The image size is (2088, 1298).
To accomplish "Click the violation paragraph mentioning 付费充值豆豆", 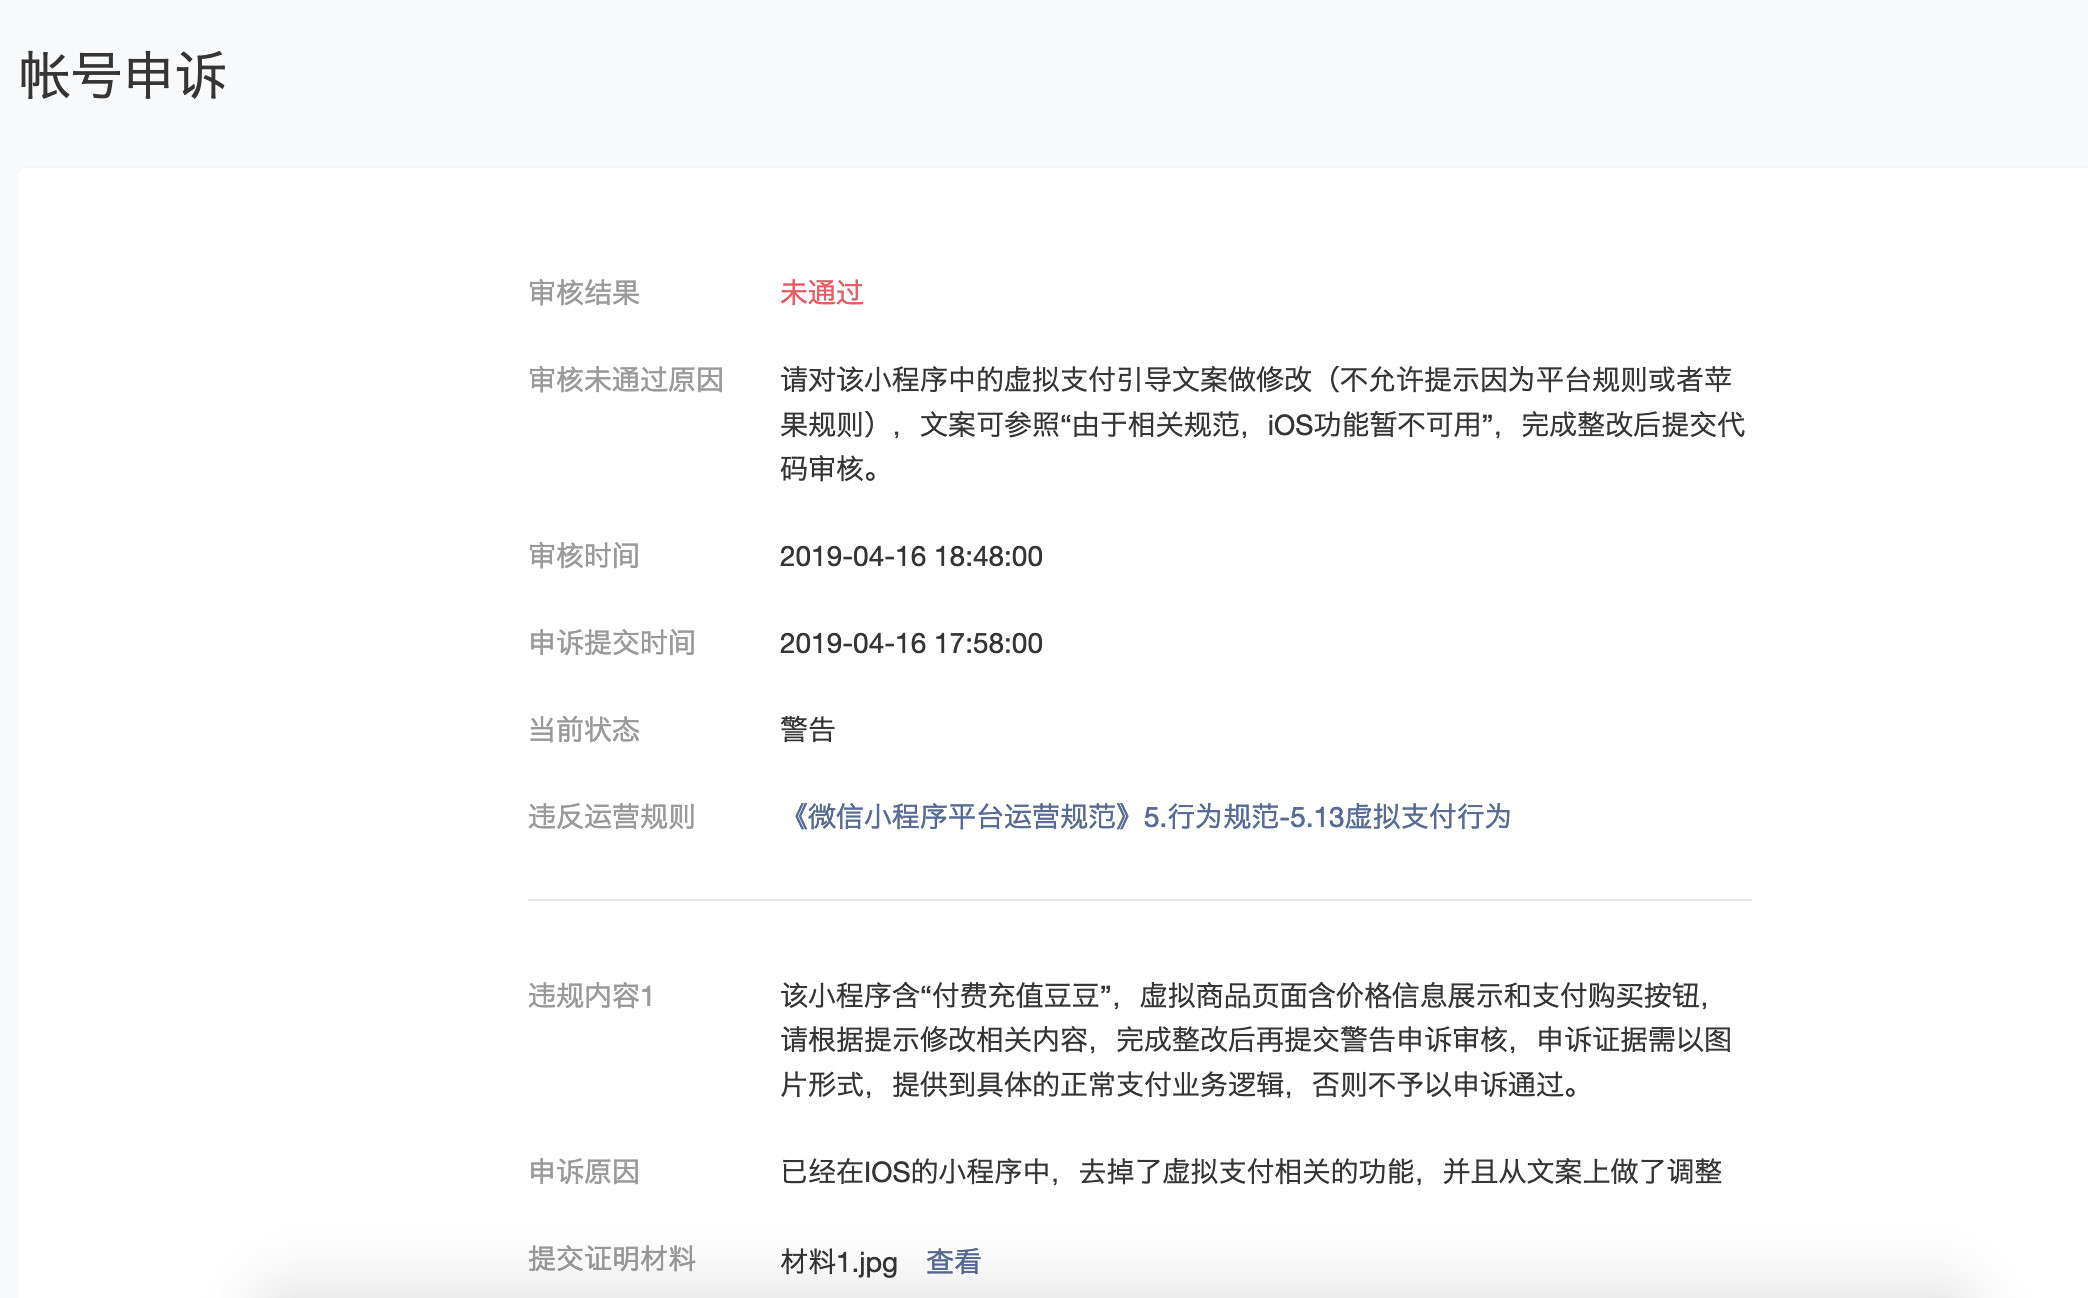I will click(x=1256, y=1040).
